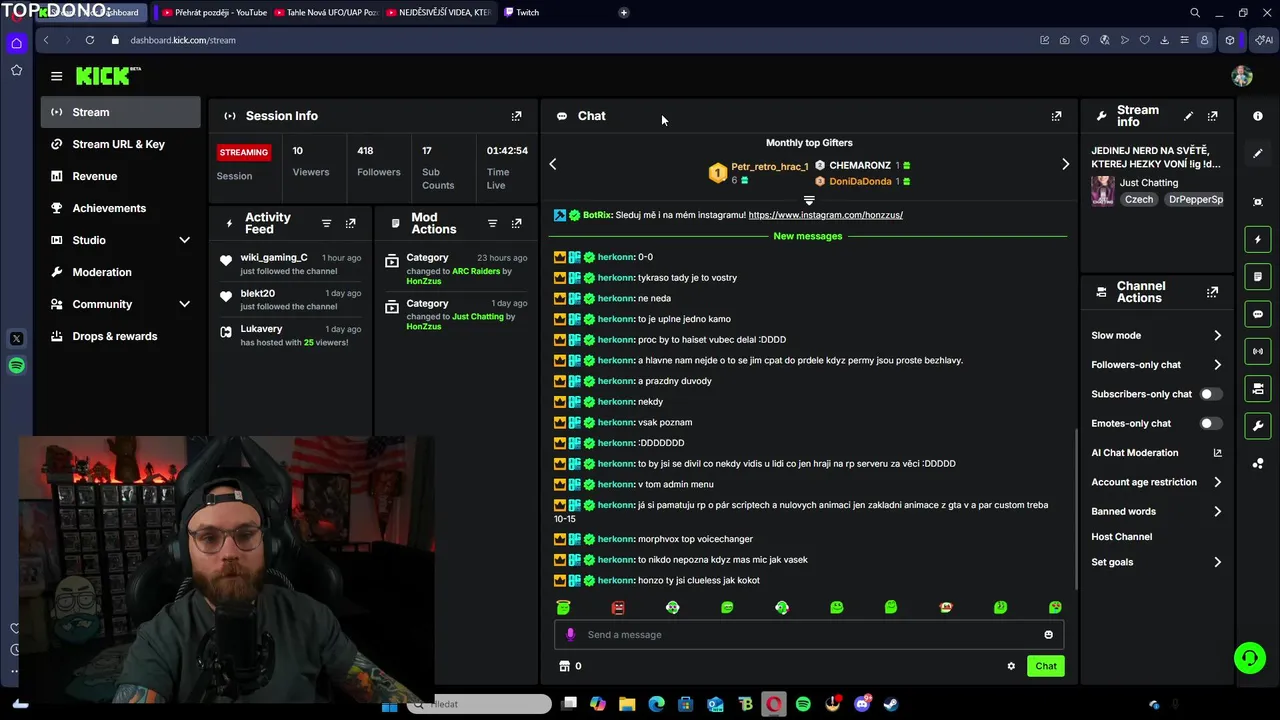
Task: Open File Explorer from the taskbar
Action: coord(627,704)
